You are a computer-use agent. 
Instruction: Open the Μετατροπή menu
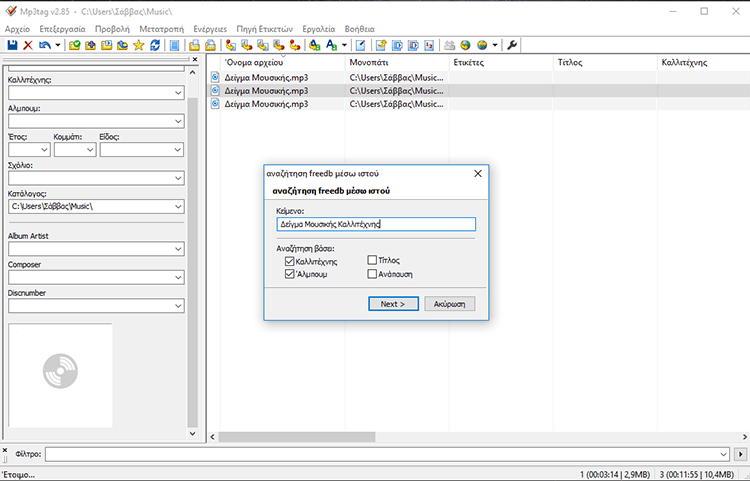(x=161, y=29)
